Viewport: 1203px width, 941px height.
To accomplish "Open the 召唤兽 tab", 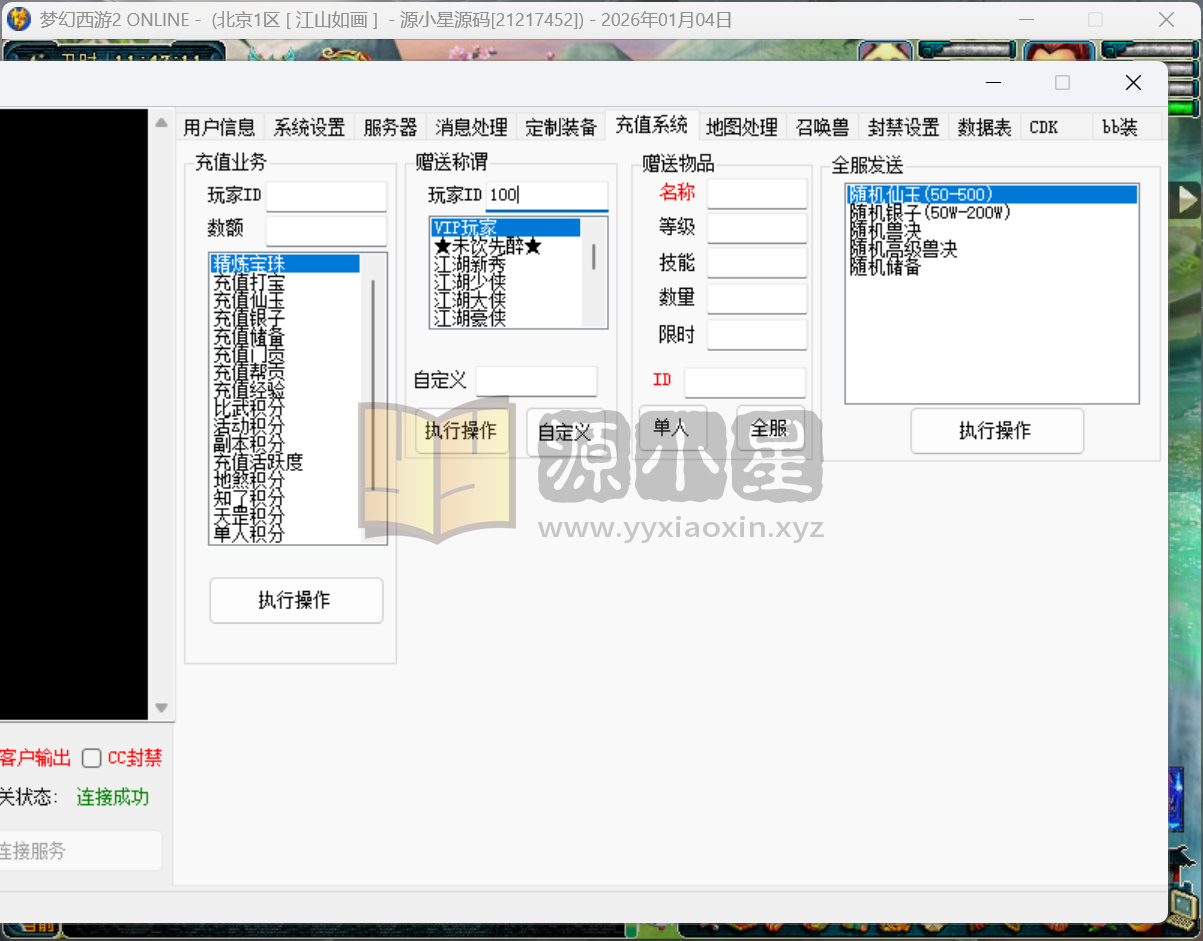I will coord(823,127).
